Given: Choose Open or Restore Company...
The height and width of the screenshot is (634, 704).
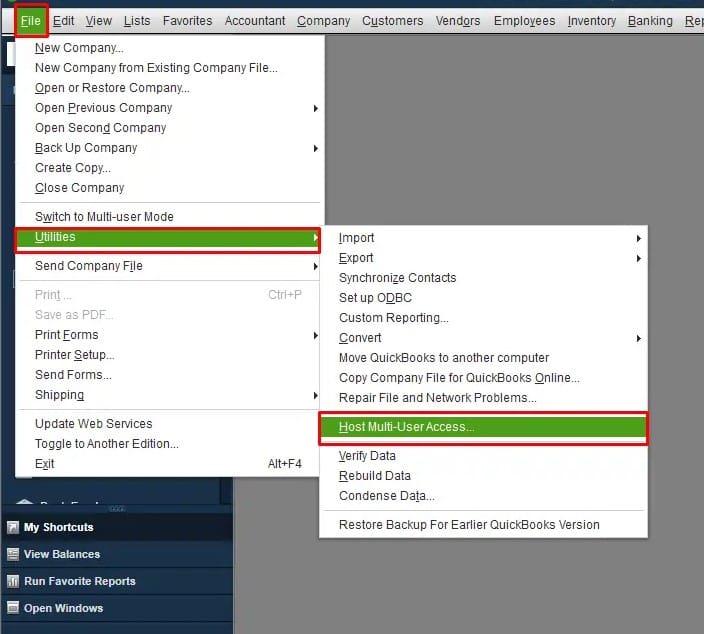Looking at the screenshot, I should pos(169,88).
